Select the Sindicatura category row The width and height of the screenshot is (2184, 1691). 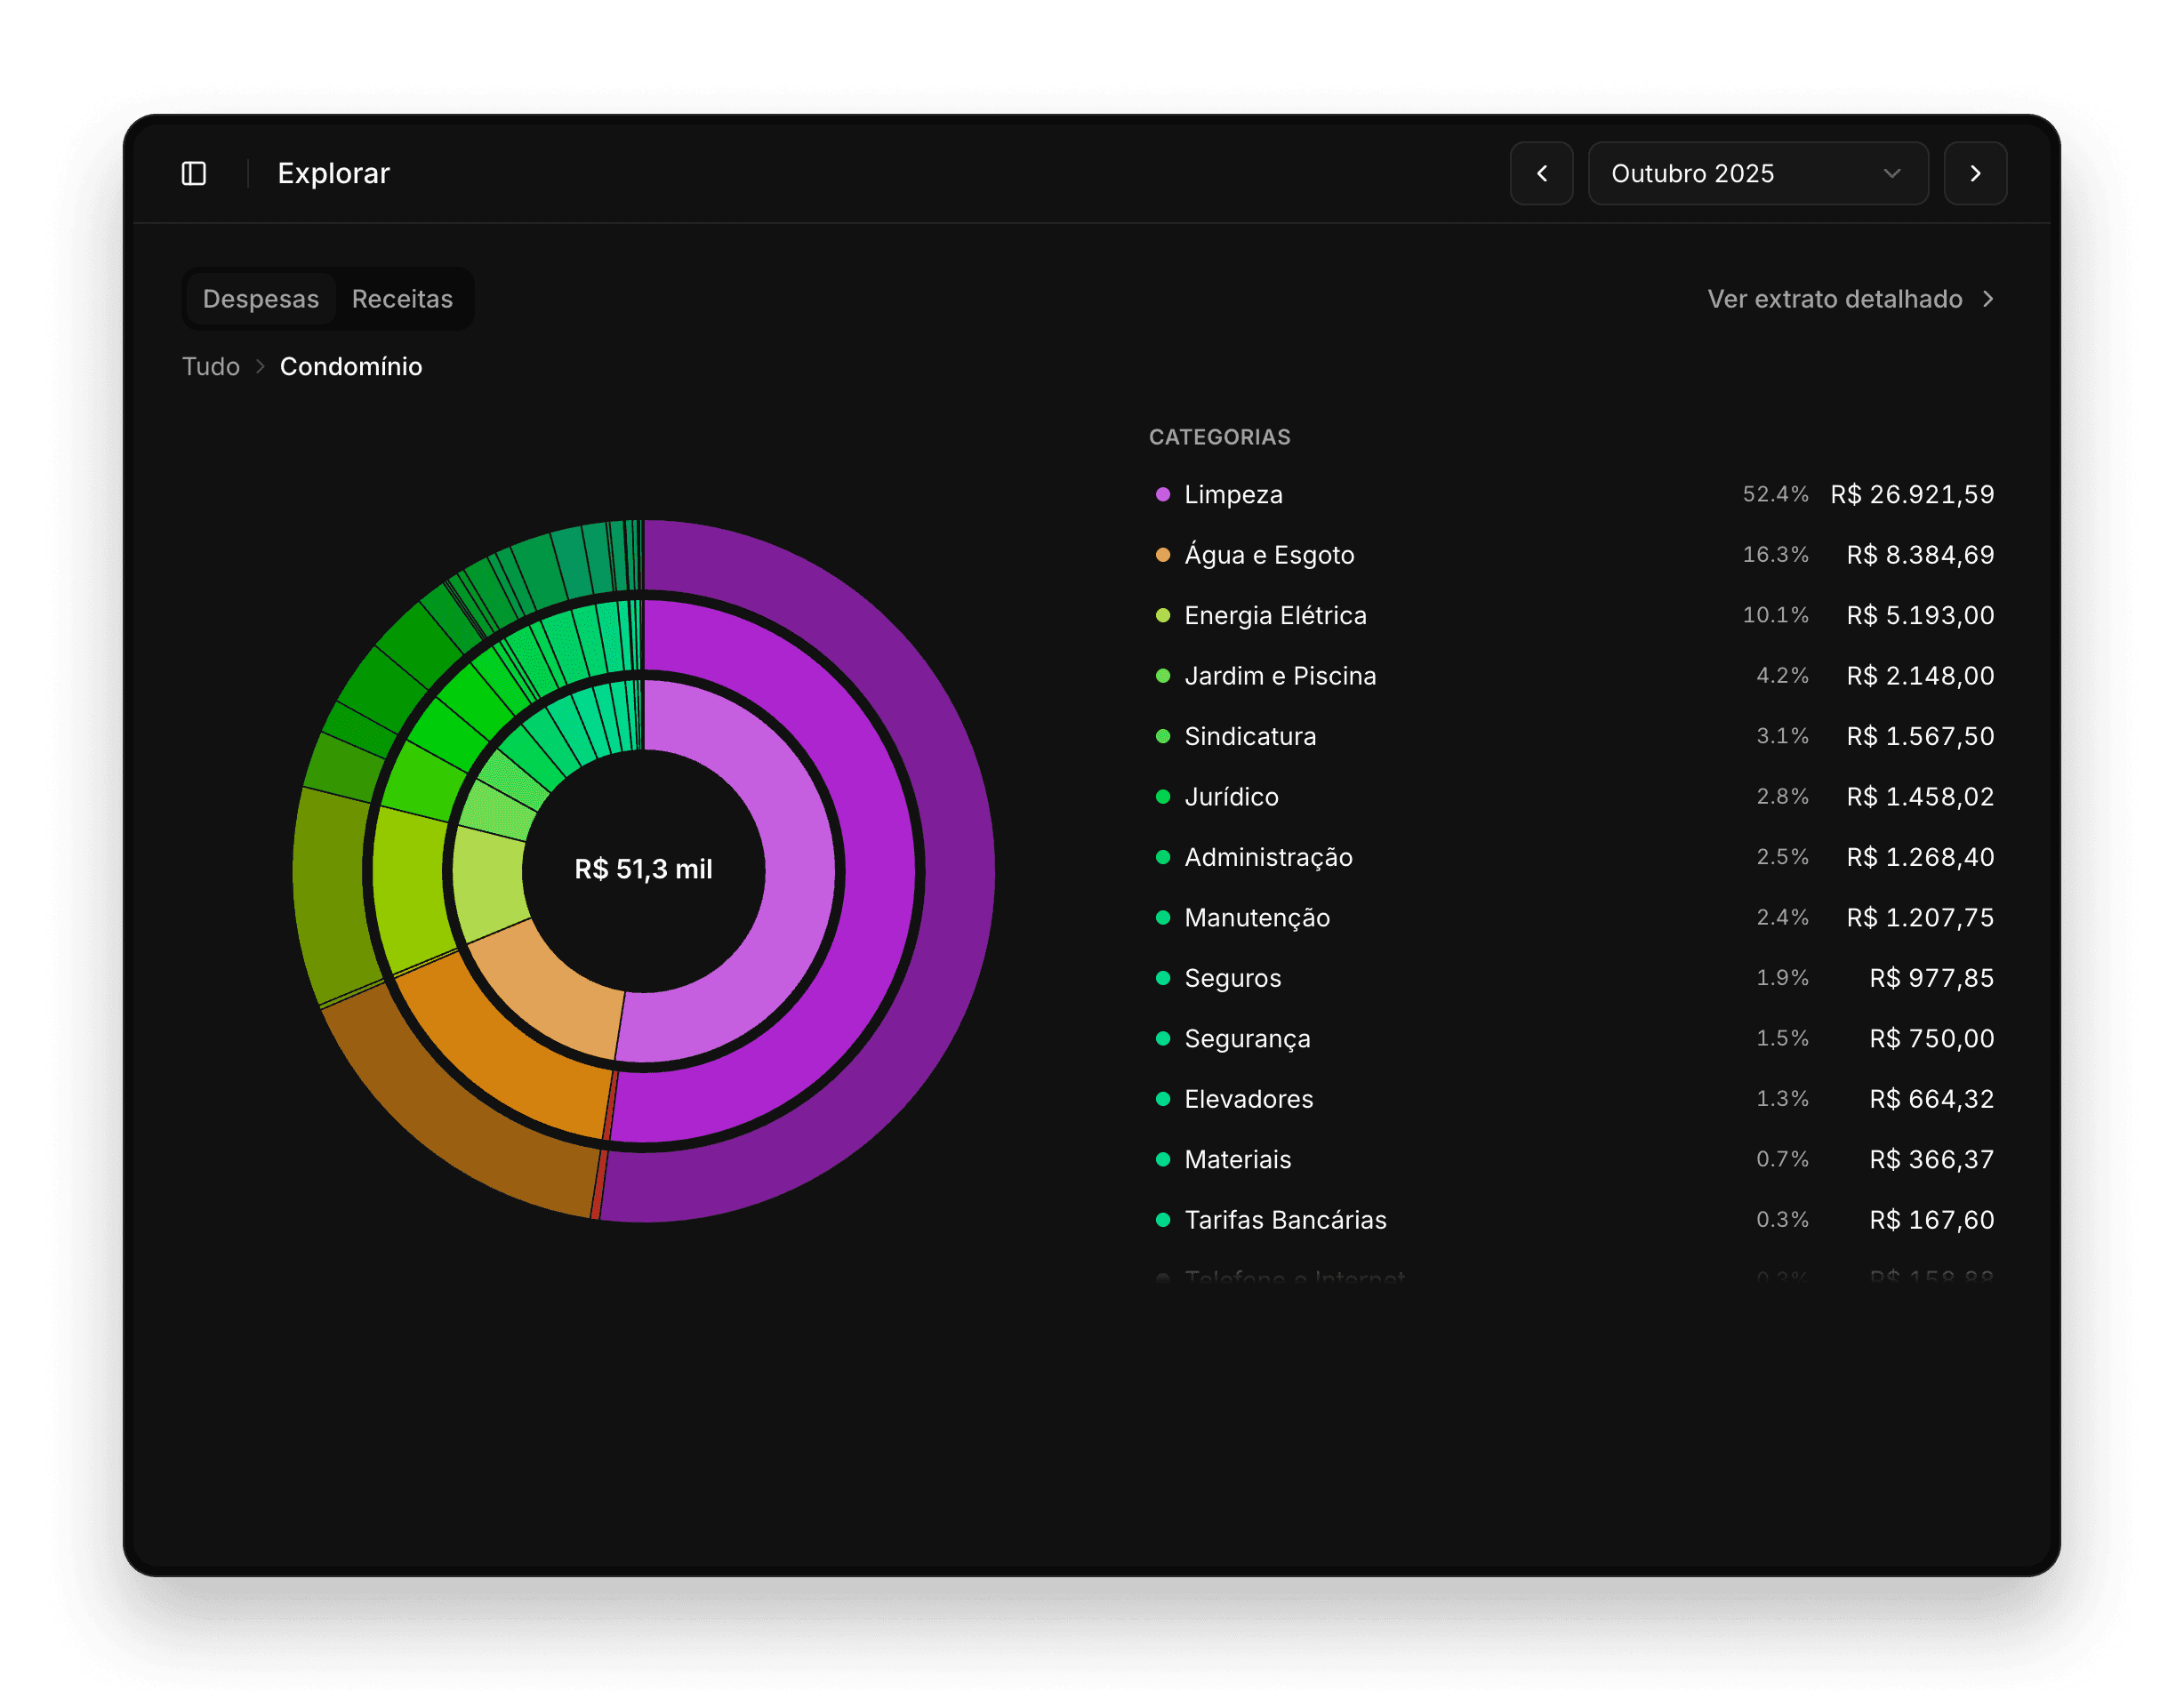point(1250,737)
